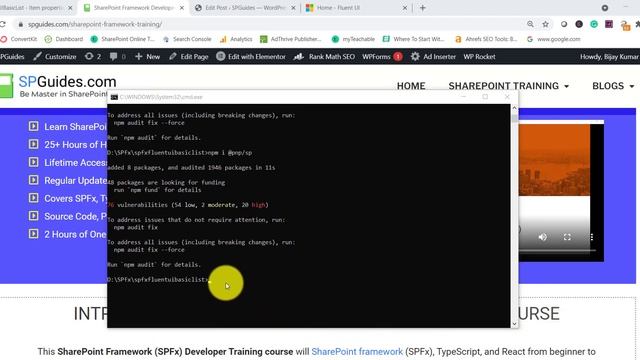Viewport: 640px width, 360px height.
Task: Open Ahrefs SEO Tools bookmark
Action: click(x=486, y=39)
